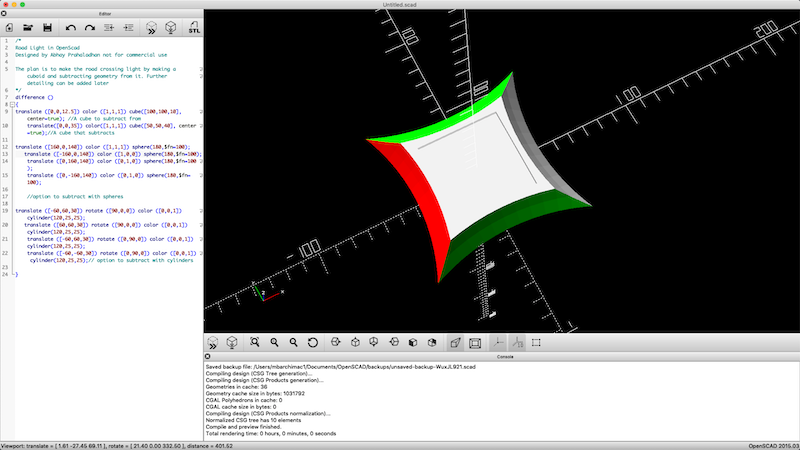This screenshot has height=450, width=800.
Task: Toggle orthogonal projection view
Action: click(x=475, y=342)
